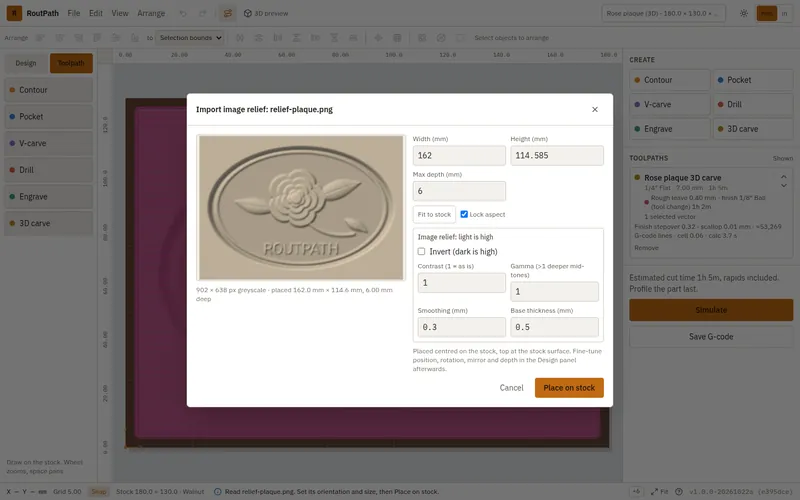800x500 pixels.
Task: Click Drill in the left sidebar
Action: pos(48,170)
